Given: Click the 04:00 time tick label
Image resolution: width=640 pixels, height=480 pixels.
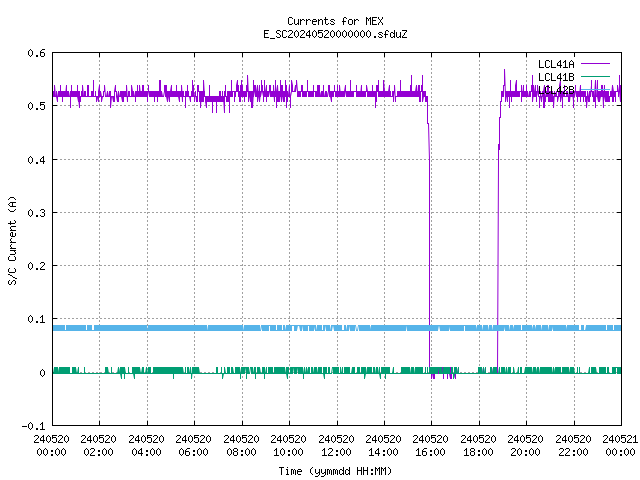Looking at the screenshot, I should [146, 452].
